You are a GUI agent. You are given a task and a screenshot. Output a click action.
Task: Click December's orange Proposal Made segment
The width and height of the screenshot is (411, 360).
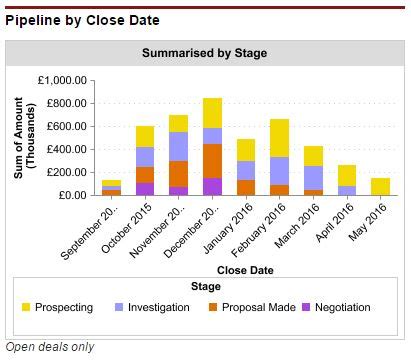pos(212,161)
